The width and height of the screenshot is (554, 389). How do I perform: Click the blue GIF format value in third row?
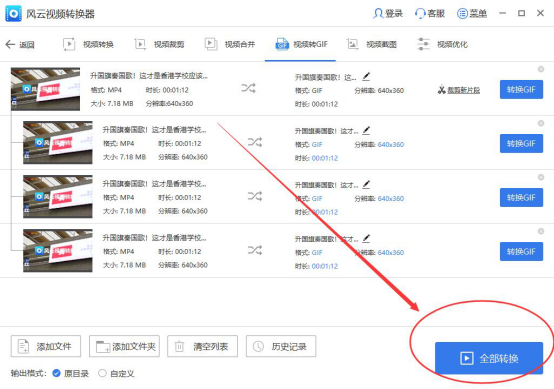tap(317, 199)
